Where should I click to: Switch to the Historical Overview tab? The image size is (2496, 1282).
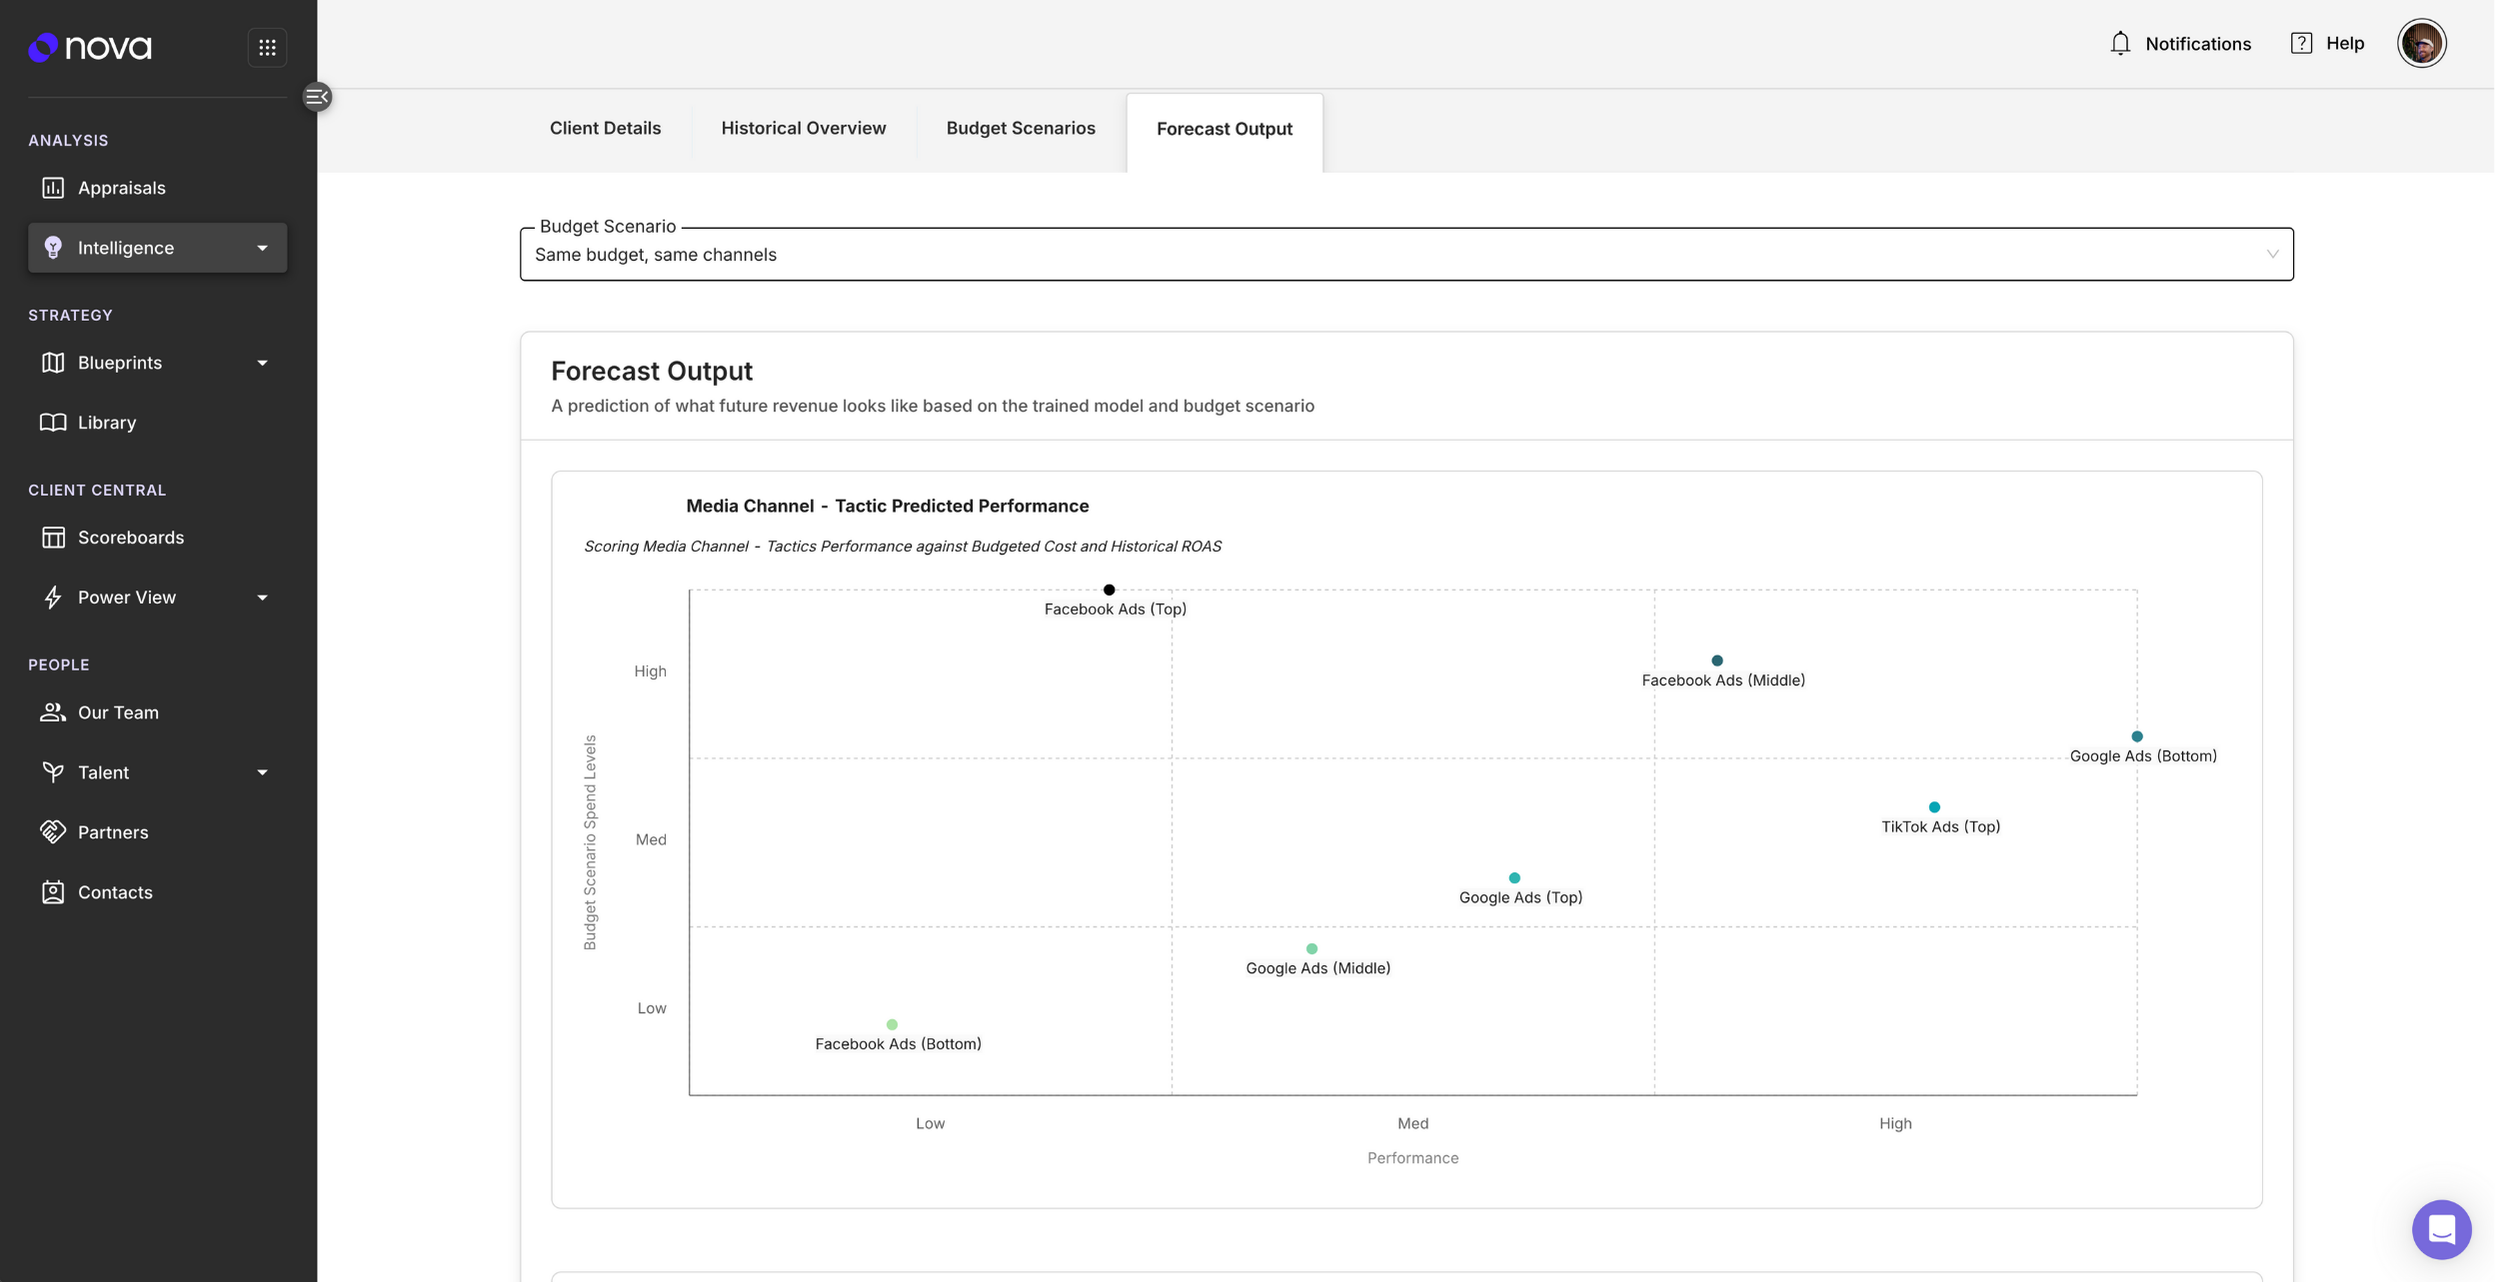[x=803, y=128]
